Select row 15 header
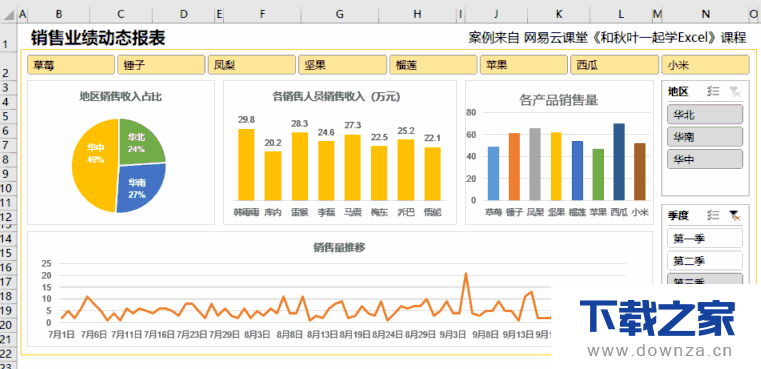The image size is (761, 369). coord(8,253)
